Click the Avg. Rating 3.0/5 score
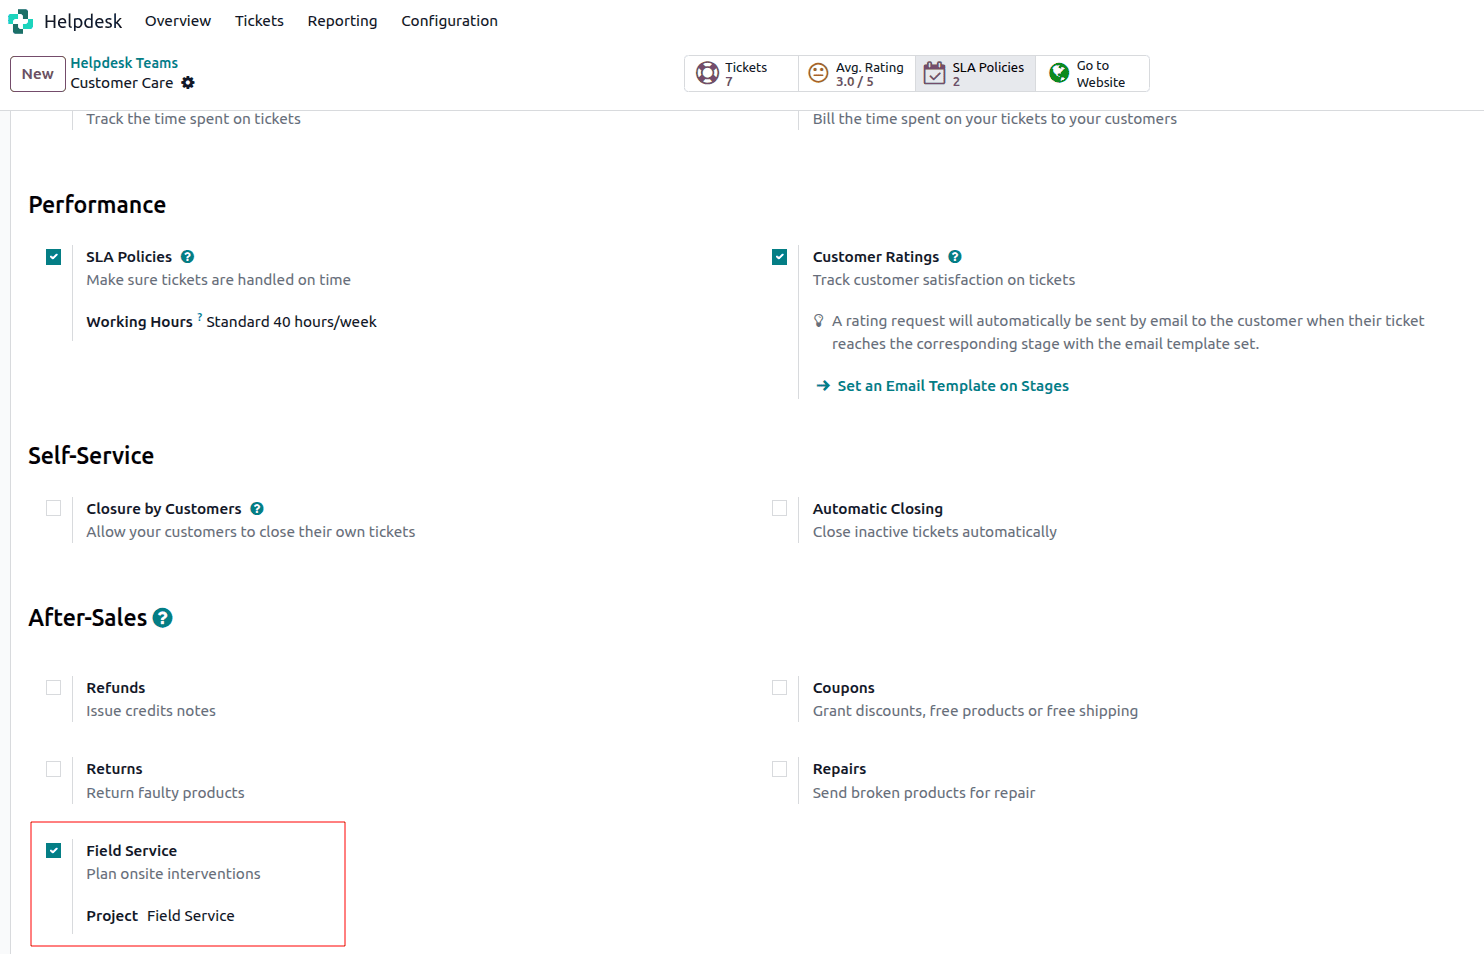 pos(855,79)
